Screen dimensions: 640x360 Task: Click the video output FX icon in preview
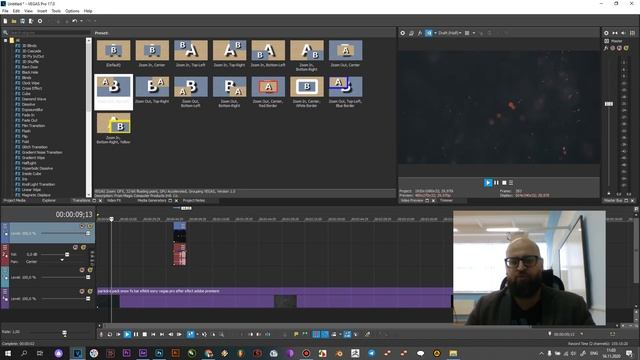pyautogui.click(x=420, y=33)
